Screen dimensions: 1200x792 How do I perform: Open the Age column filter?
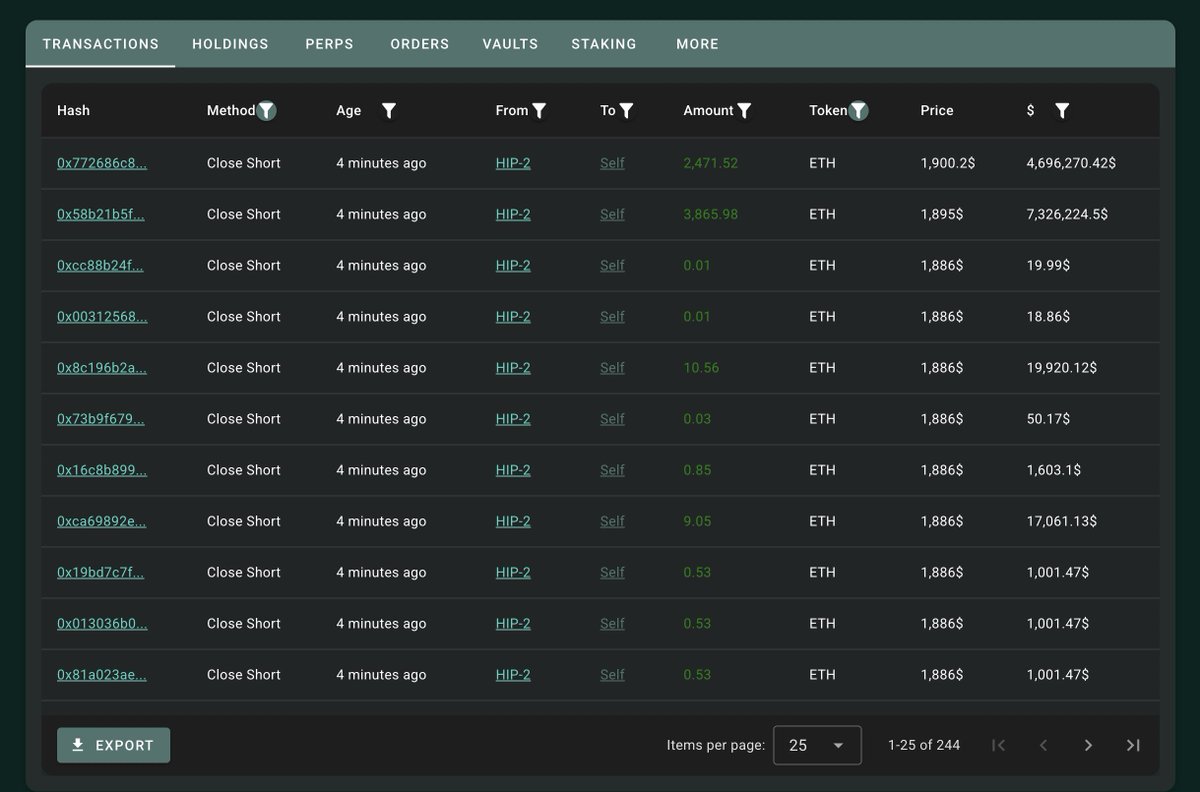coord(389,111)
